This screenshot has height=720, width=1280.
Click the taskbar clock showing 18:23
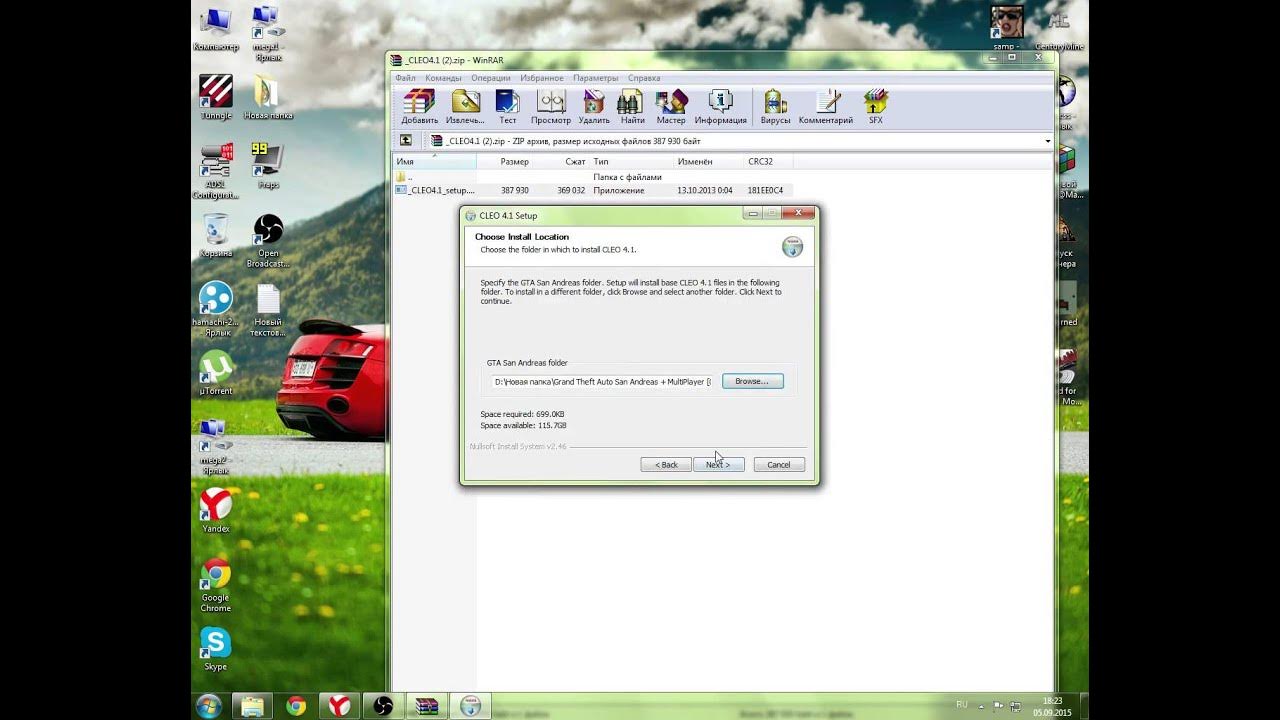pos(1052,706)
